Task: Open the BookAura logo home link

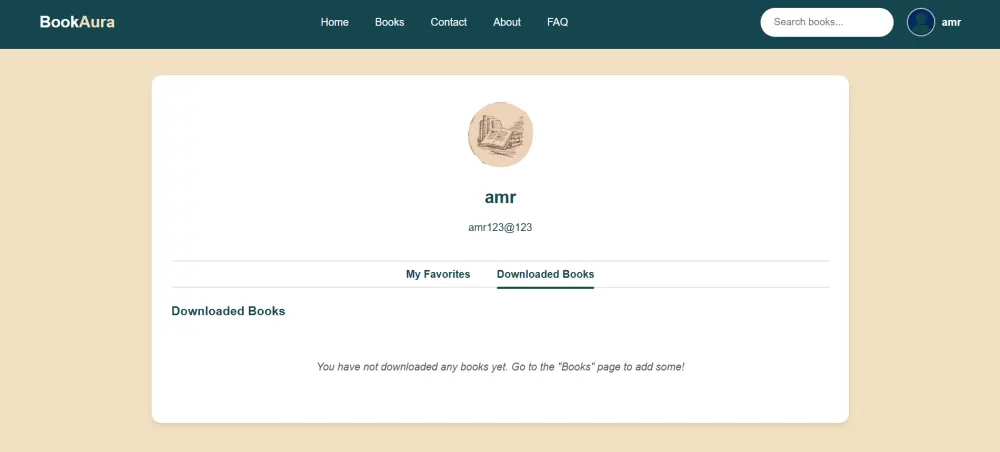Action: (x=77, y=22)
